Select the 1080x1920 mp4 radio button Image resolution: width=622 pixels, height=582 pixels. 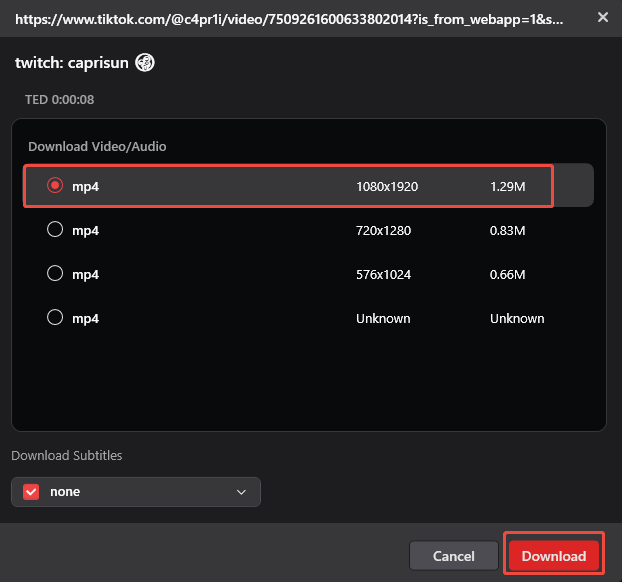[55, 185]
